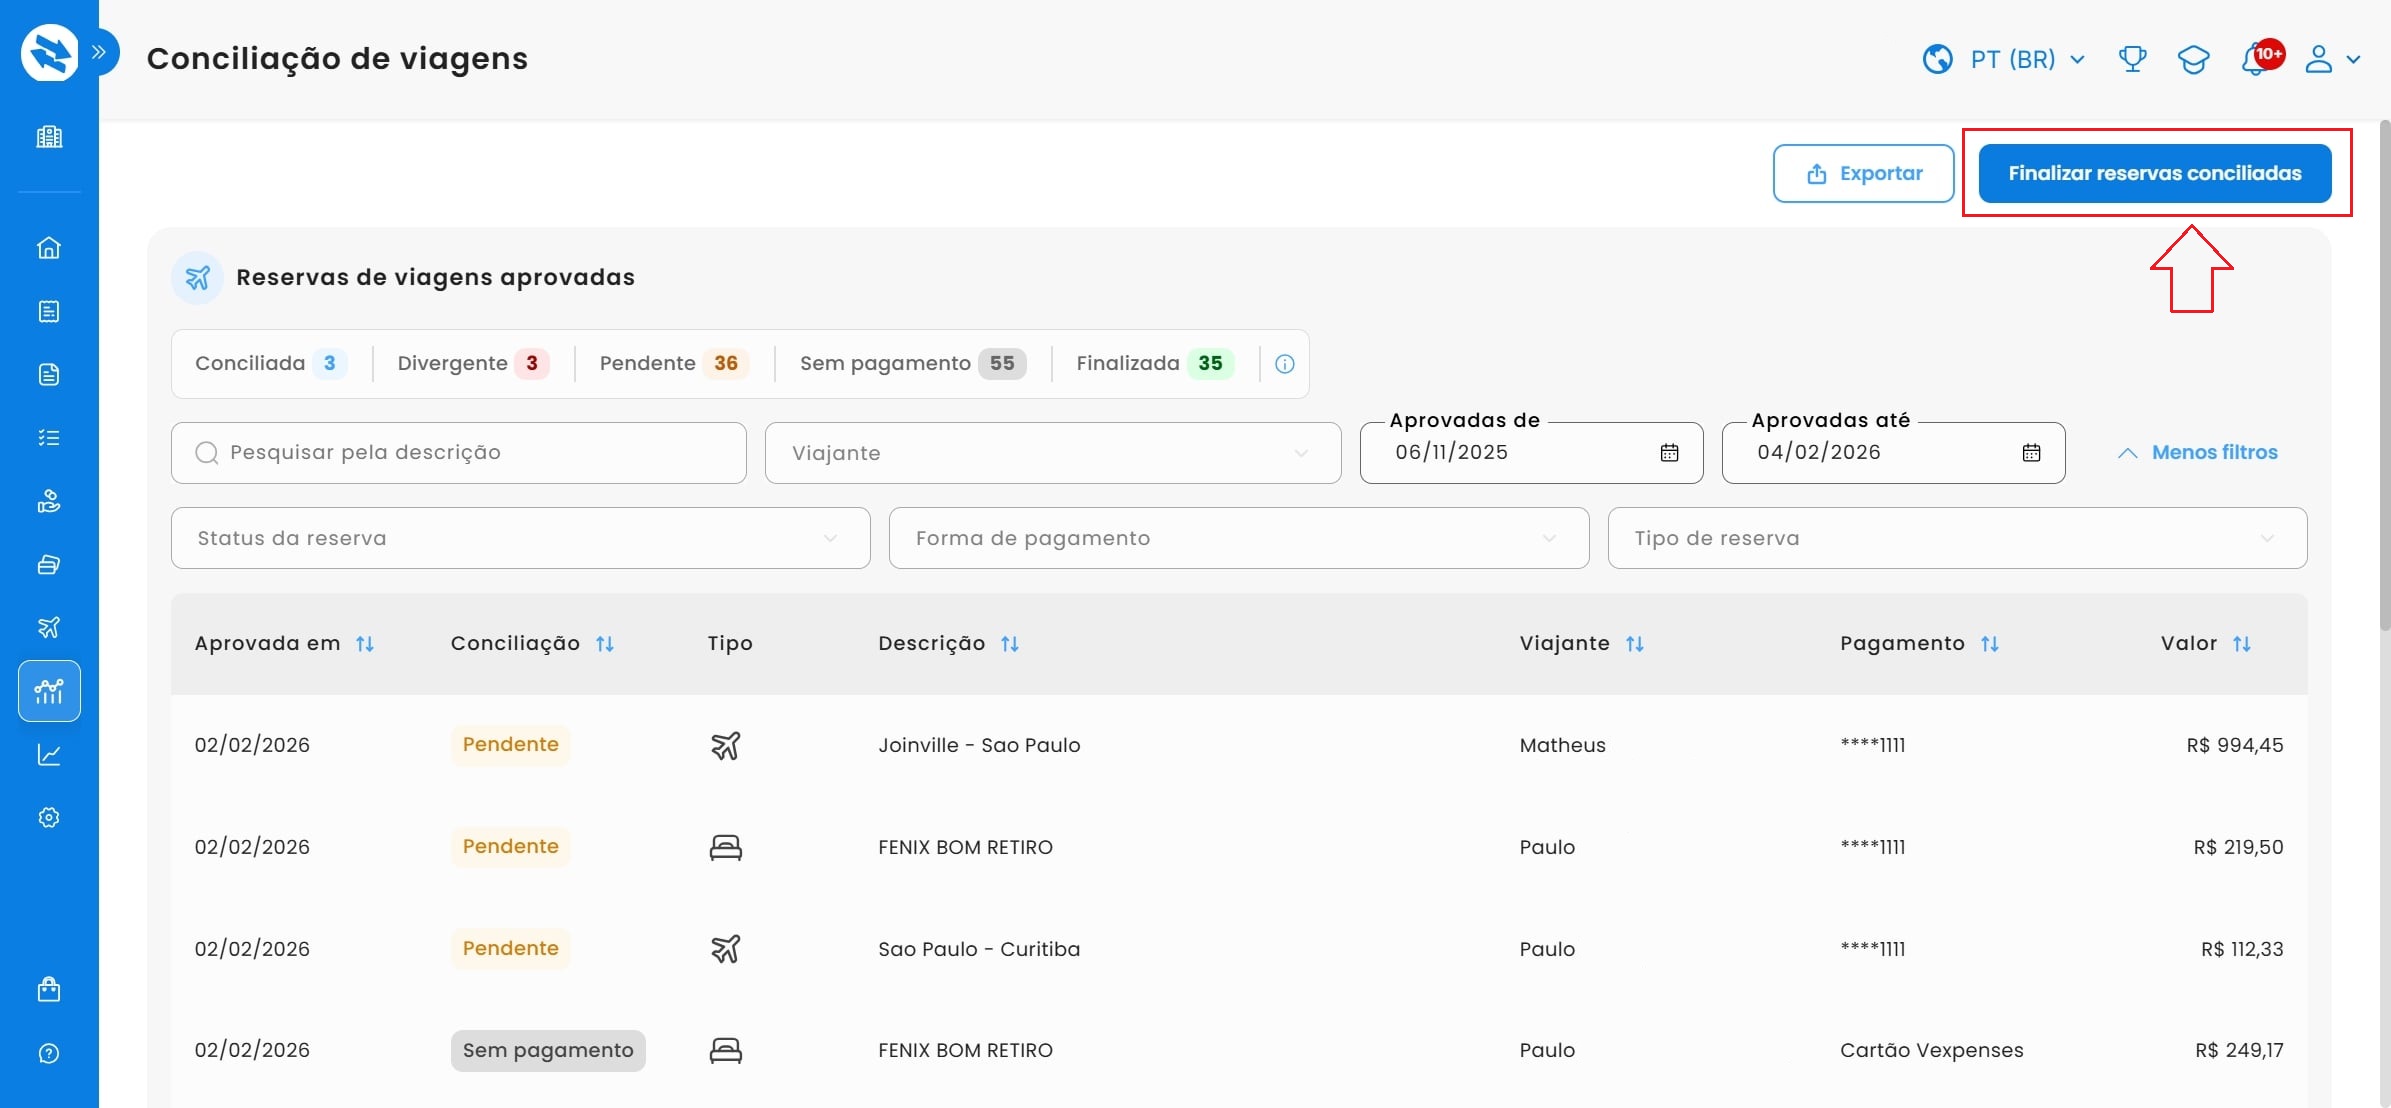Toggle sorting on the Viajante column
The image size is (2391, 1108).
click(x=1635, y=644)
